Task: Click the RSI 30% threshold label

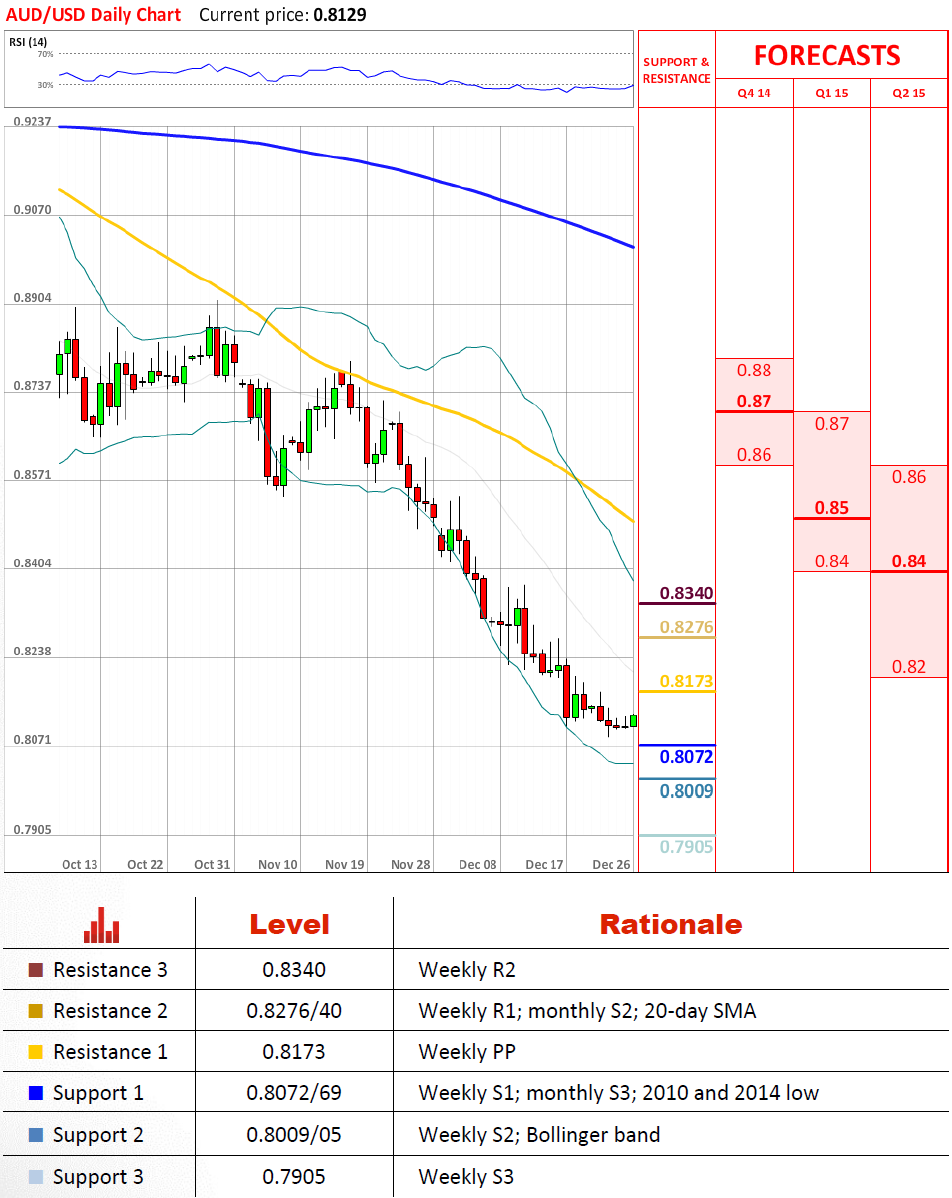Action: point(45,85)
